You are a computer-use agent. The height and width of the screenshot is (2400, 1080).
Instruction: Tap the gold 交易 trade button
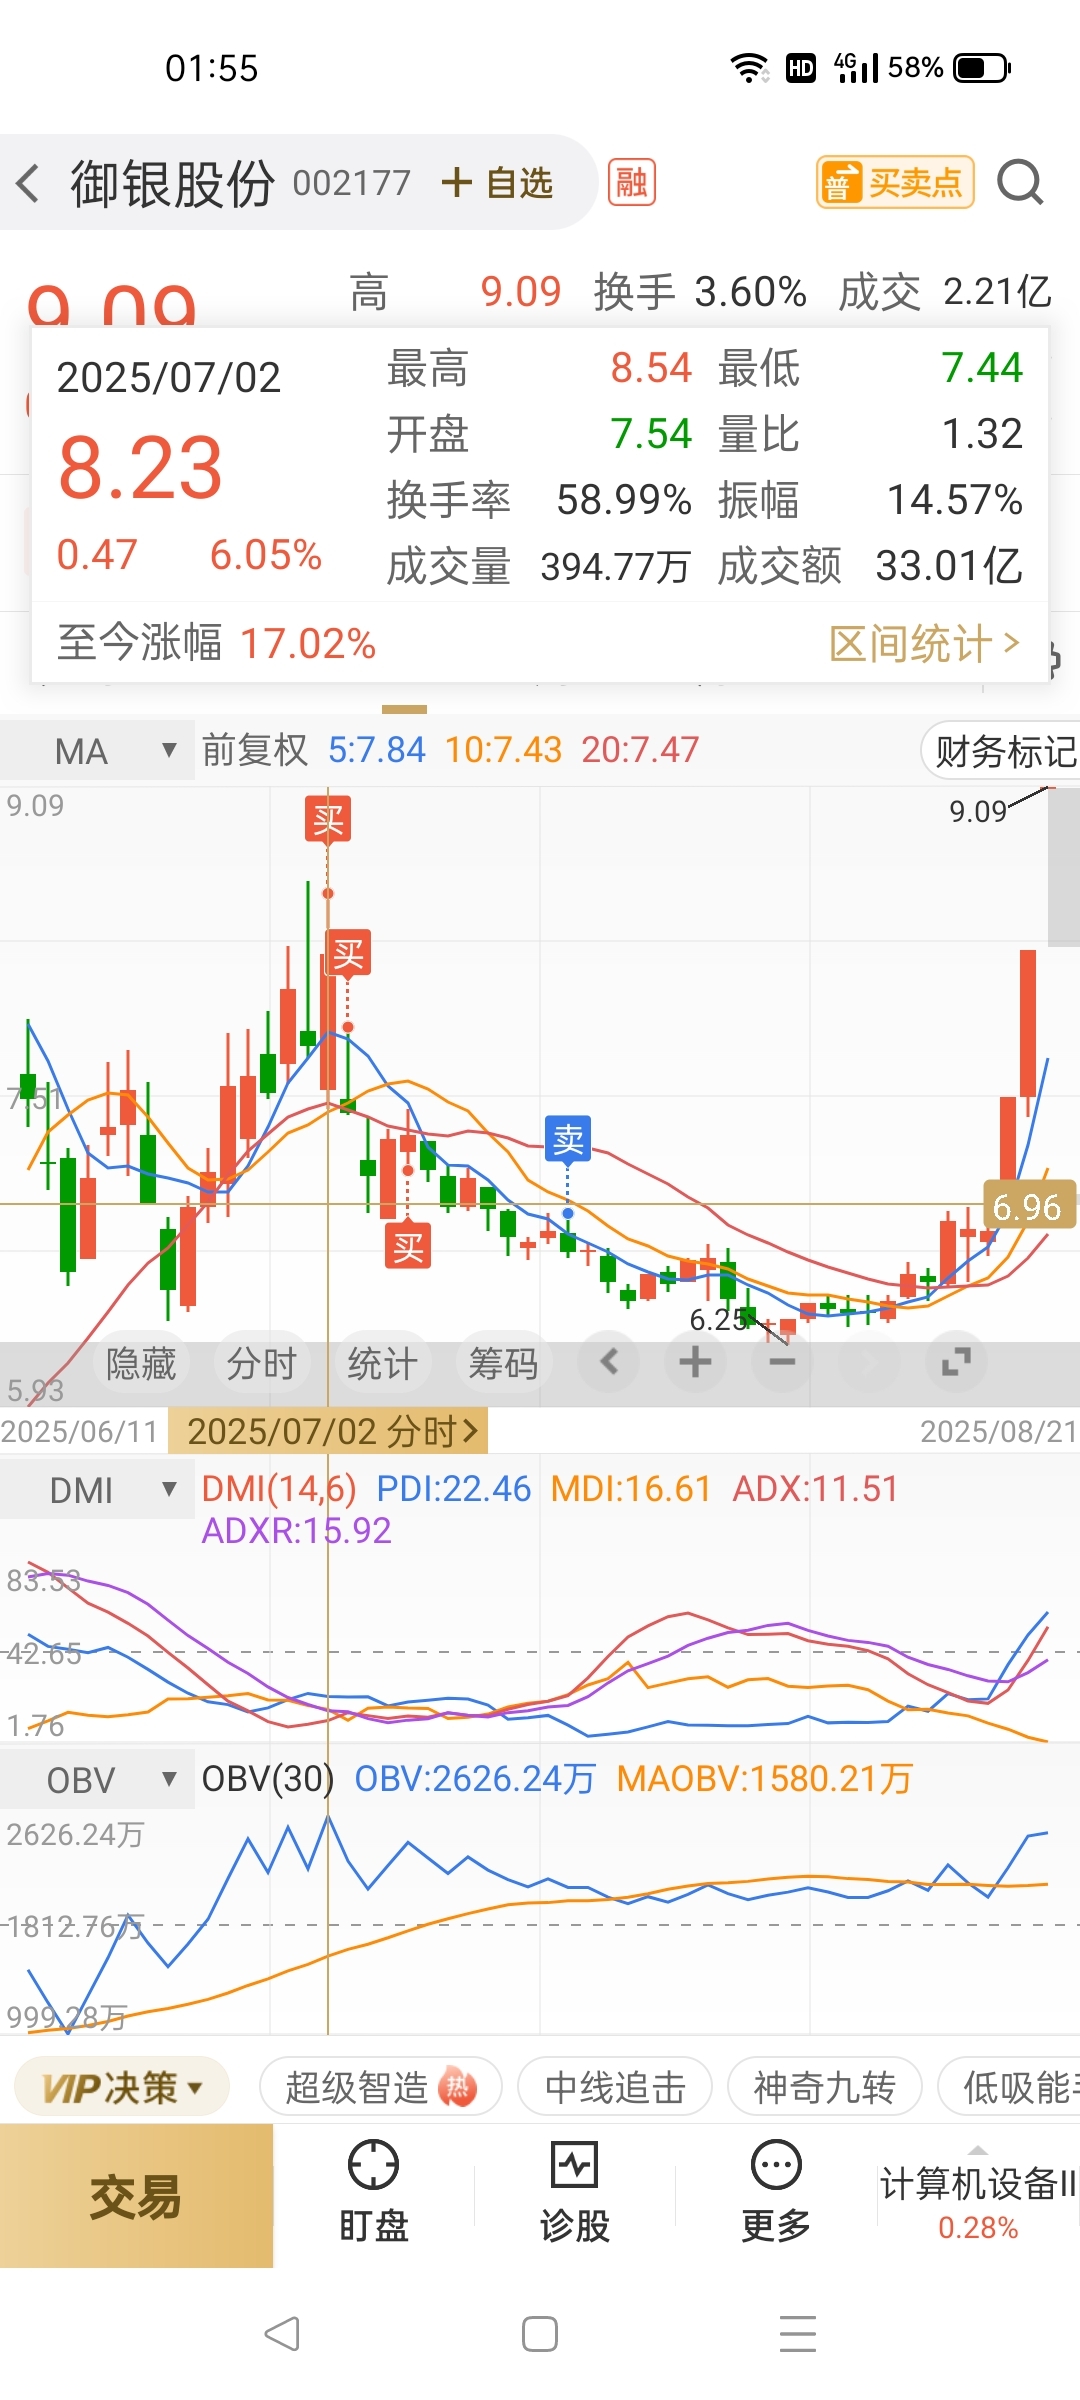[136, 2197]
